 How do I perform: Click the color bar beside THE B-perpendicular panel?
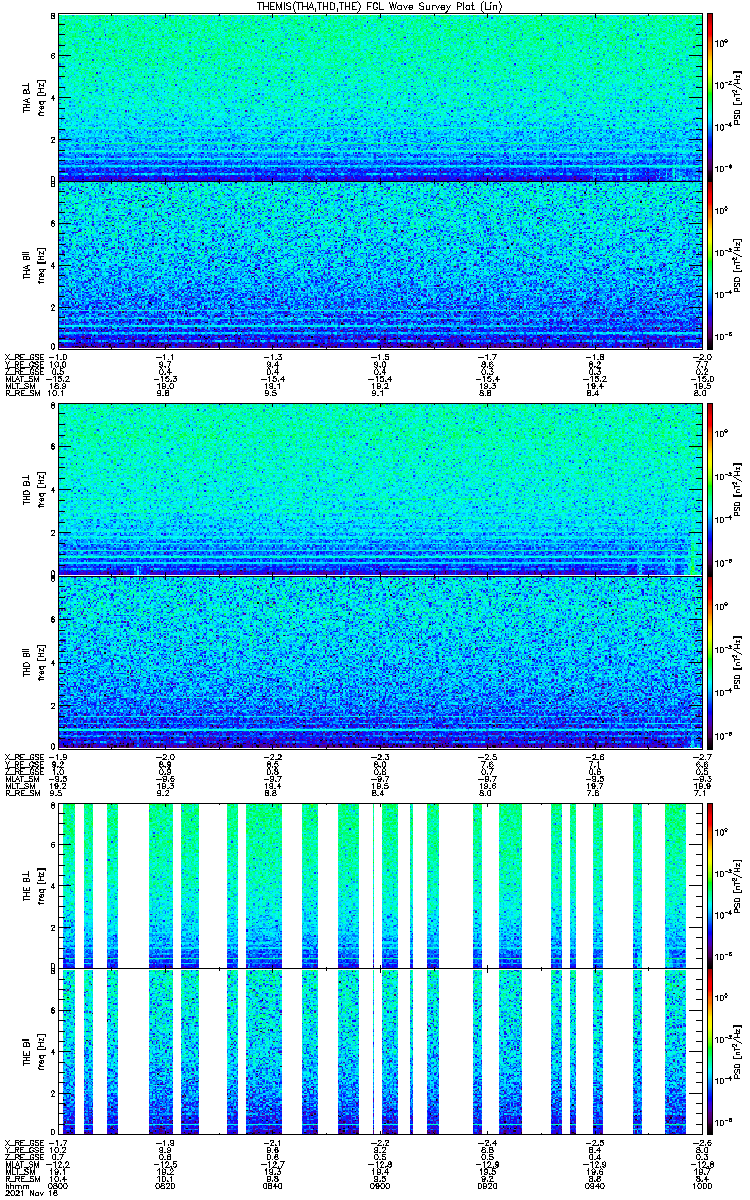pos(710,884)
